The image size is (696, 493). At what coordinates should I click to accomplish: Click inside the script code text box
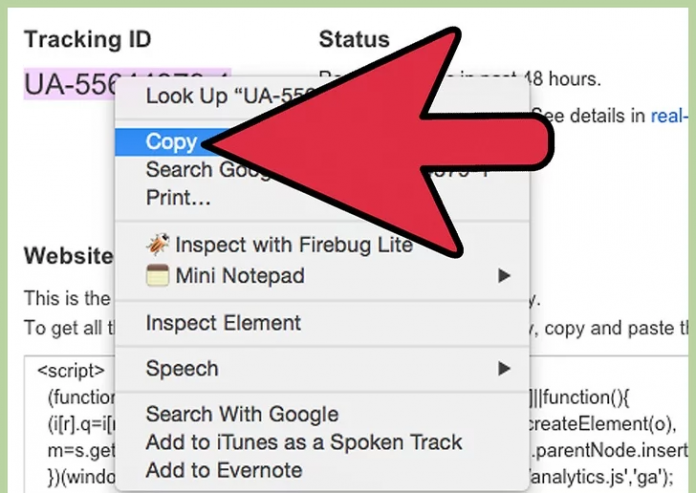tap(70, 420)
